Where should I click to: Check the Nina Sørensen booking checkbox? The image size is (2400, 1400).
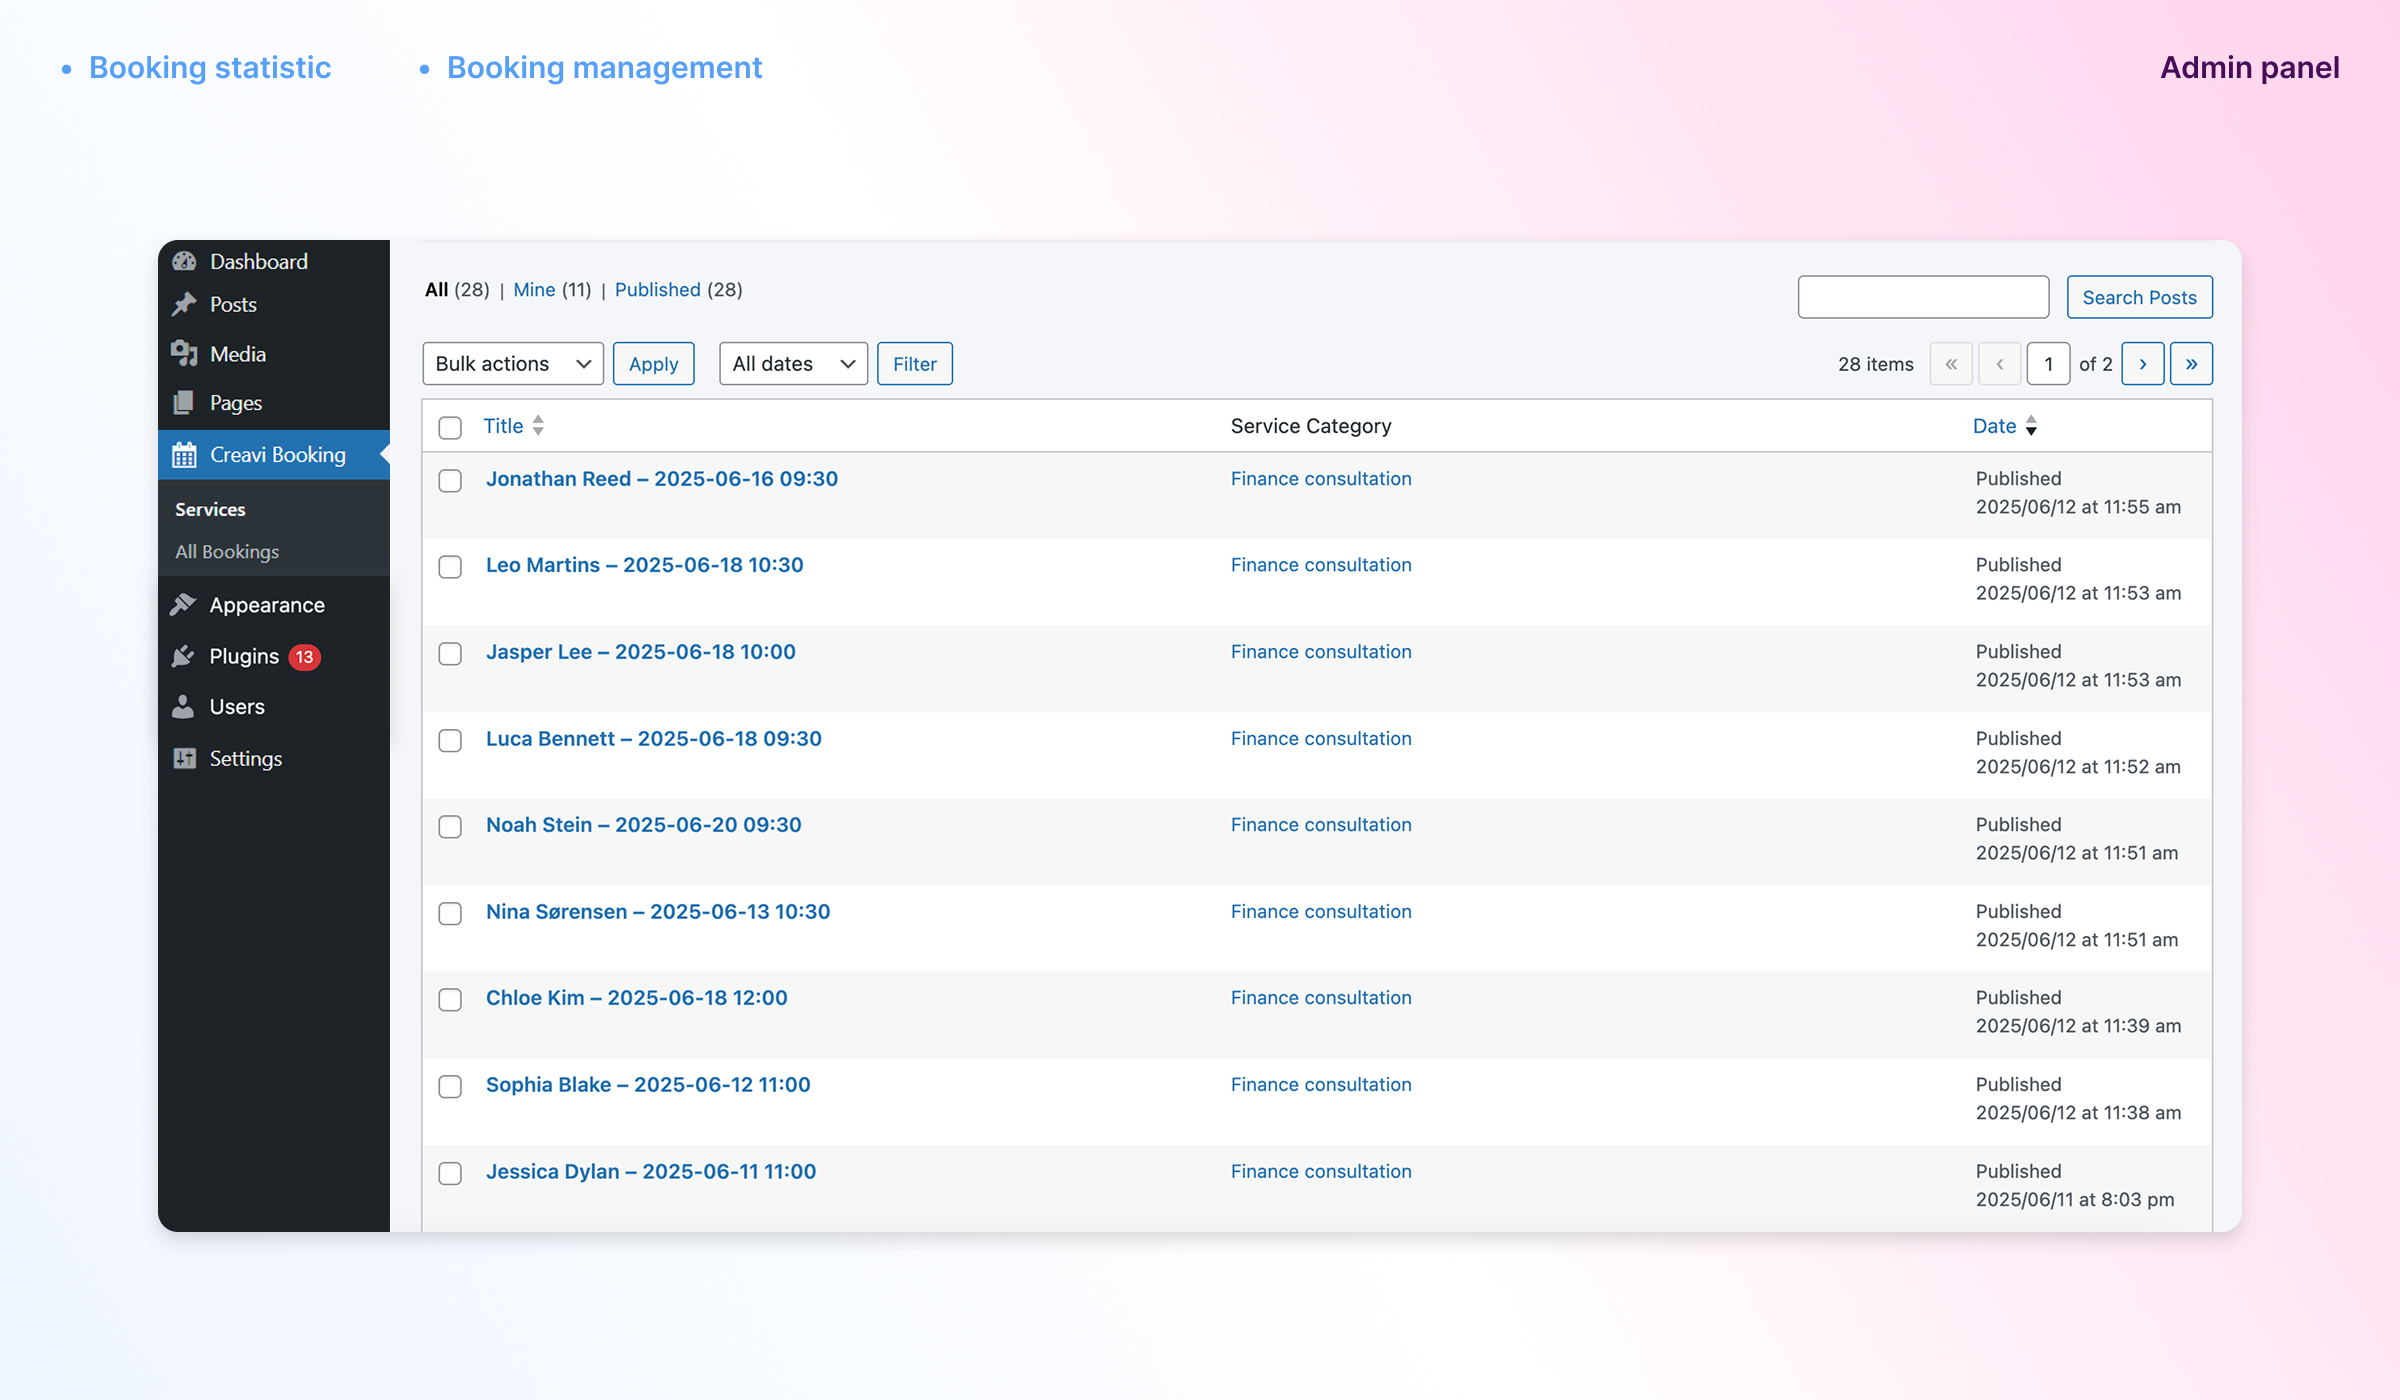pos(450,914)
